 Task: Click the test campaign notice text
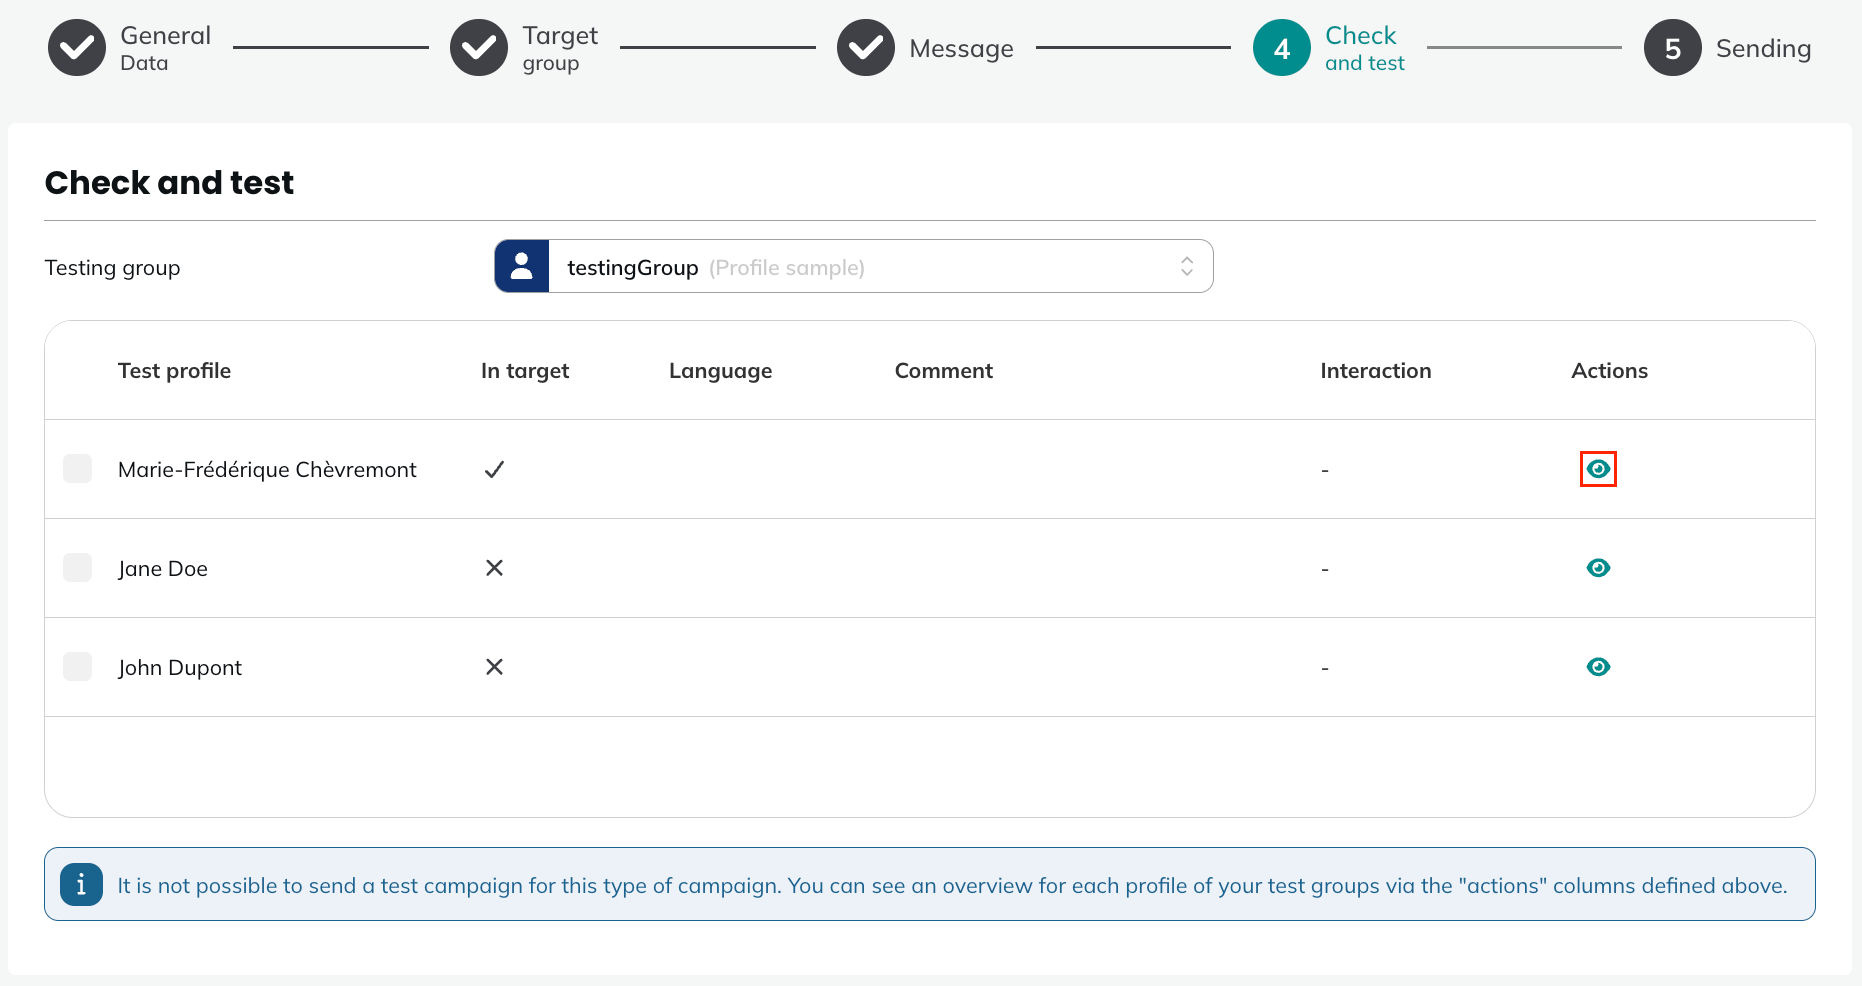952,886
